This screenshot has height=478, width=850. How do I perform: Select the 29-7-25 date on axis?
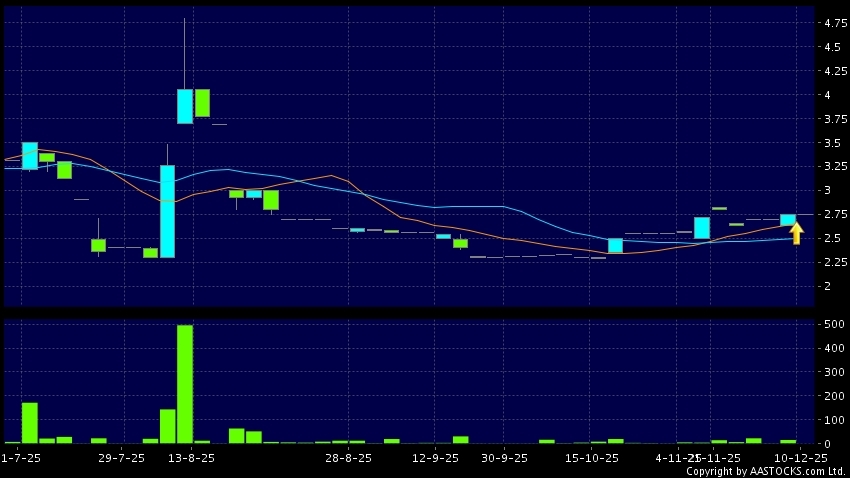[122, 457]
